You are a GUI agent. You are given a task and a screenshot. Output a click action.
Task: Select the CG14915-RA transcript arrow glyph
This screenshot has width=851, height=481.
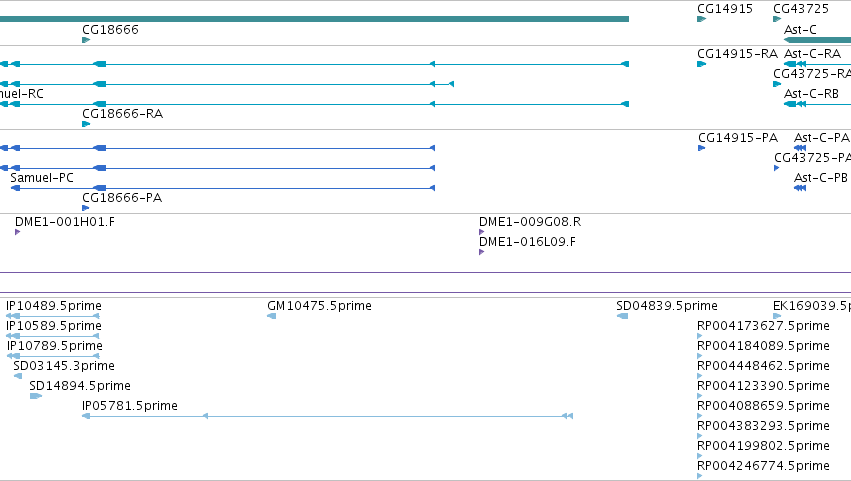[701, 64]
